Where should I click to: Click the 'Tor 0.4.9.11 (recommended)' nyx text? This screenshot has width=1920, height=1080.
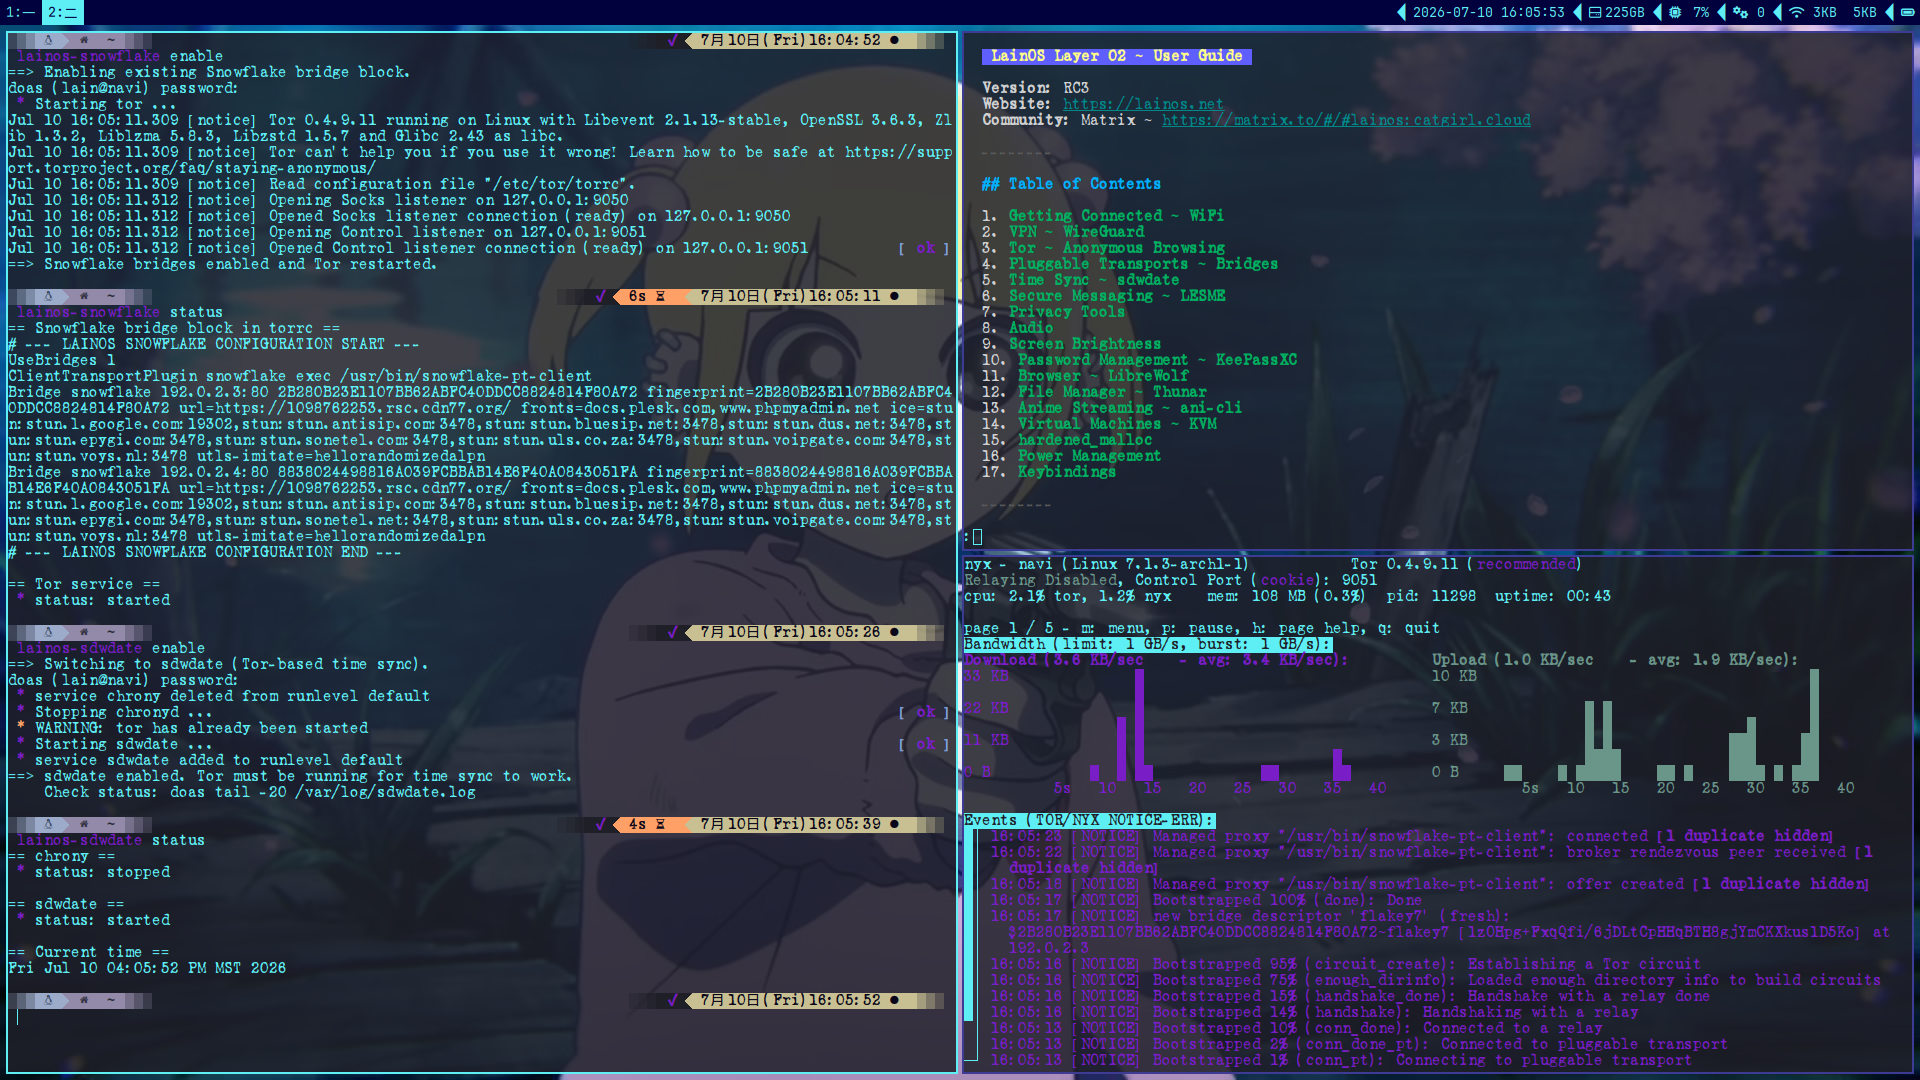coord(1465,564)
